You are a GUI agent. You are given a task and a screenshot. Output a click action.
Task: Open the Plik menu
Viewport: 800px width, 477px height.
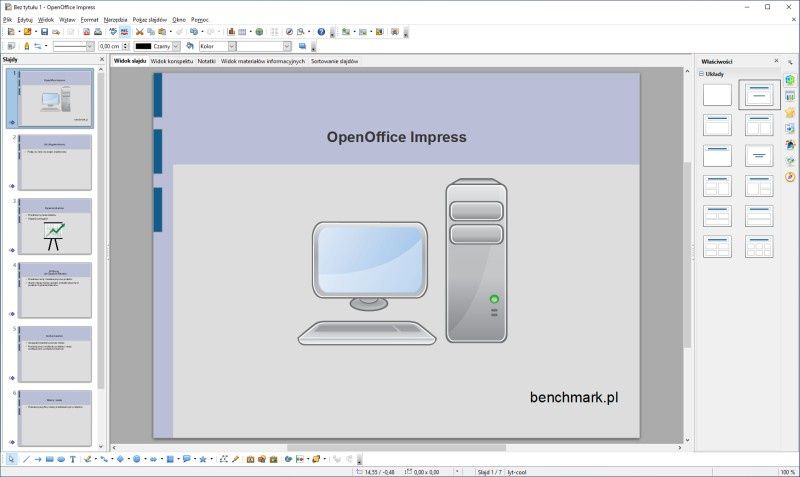[8, 19]
